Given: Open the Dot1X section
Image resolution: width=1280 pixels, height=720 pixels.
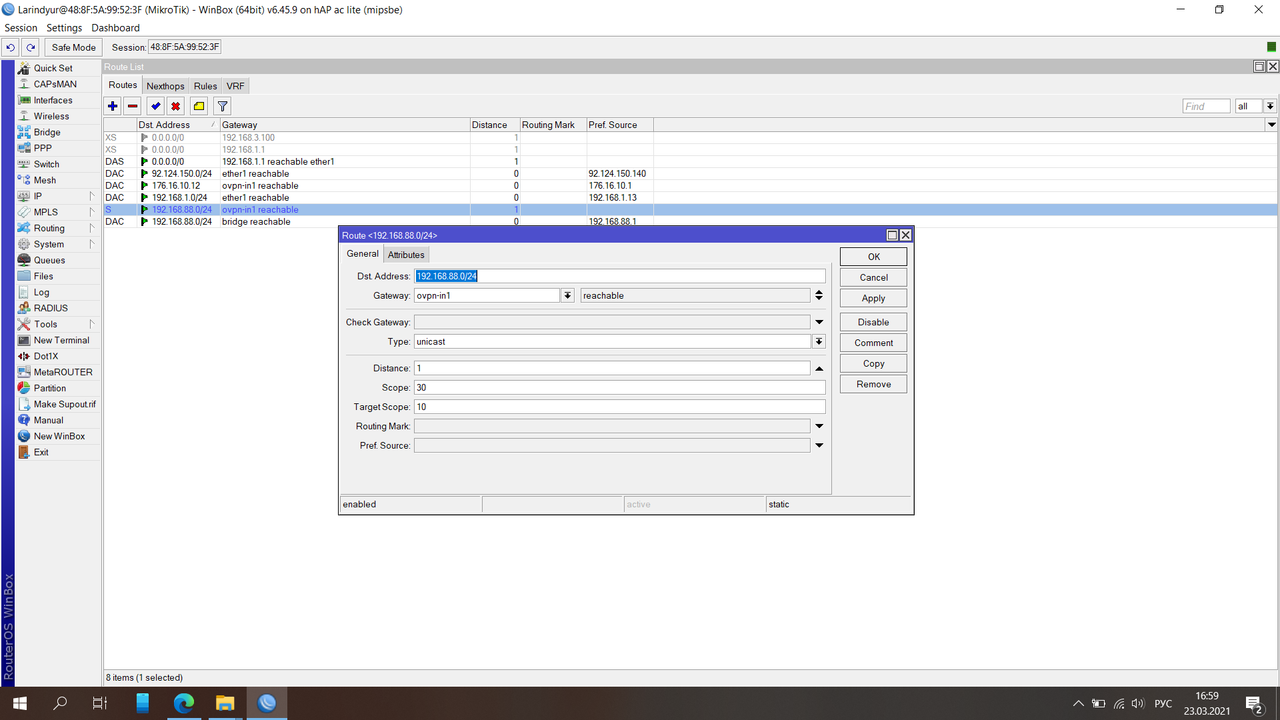Looking at the screenshot, I should [46, 356].
